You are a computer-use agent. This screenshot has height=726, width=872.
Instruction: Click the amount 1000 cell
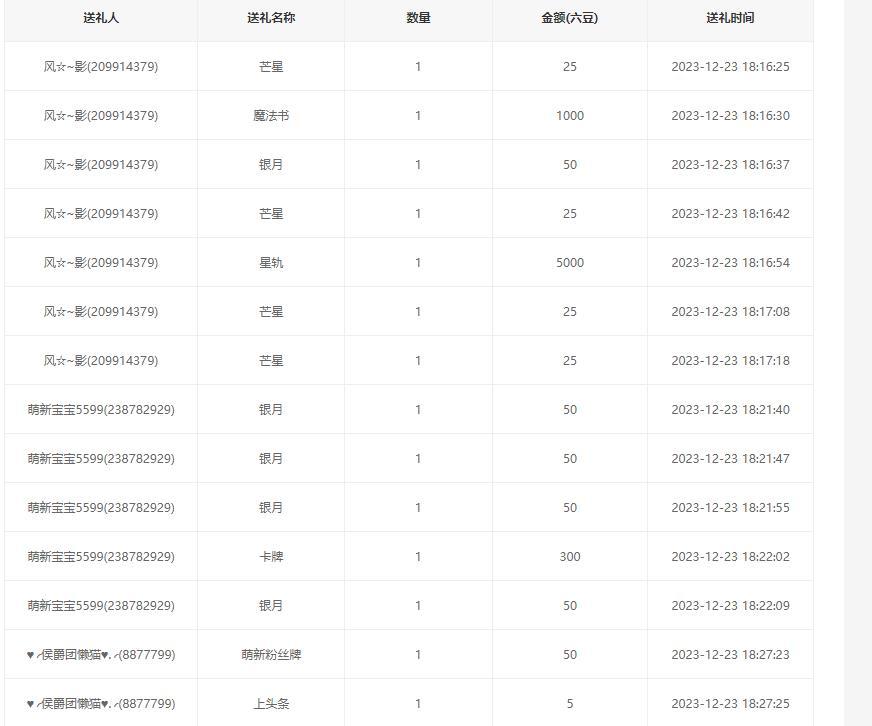click(569, 116)
